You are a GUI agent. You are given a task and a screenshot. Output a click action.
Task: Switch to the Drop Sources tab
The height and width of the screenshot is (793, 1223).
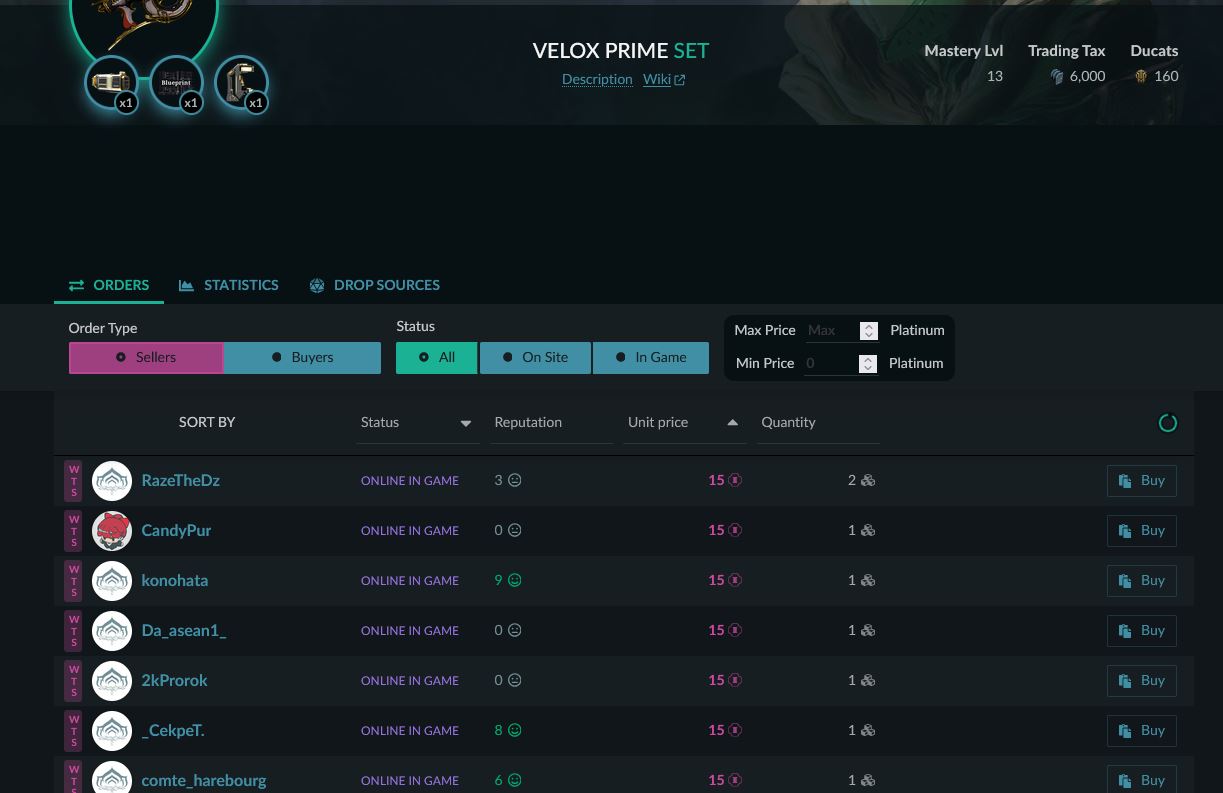click(374, 286)
